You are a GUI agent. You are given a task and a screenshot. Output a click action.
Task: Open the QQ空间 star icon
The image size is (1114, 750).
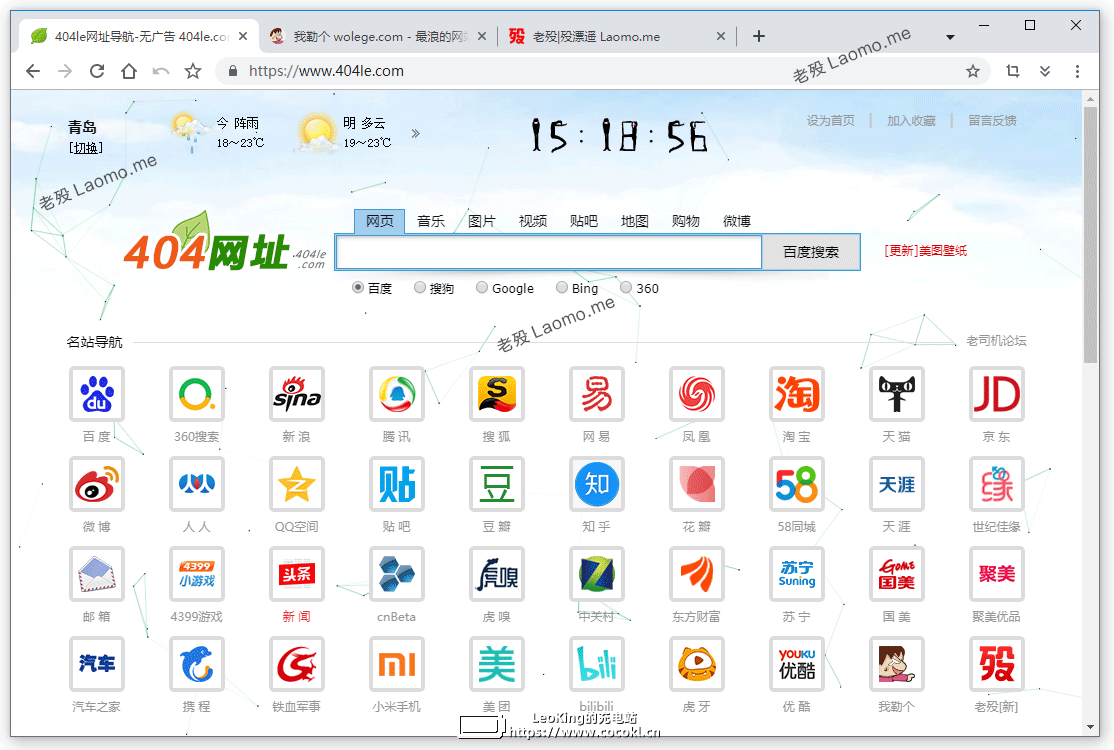297,484
